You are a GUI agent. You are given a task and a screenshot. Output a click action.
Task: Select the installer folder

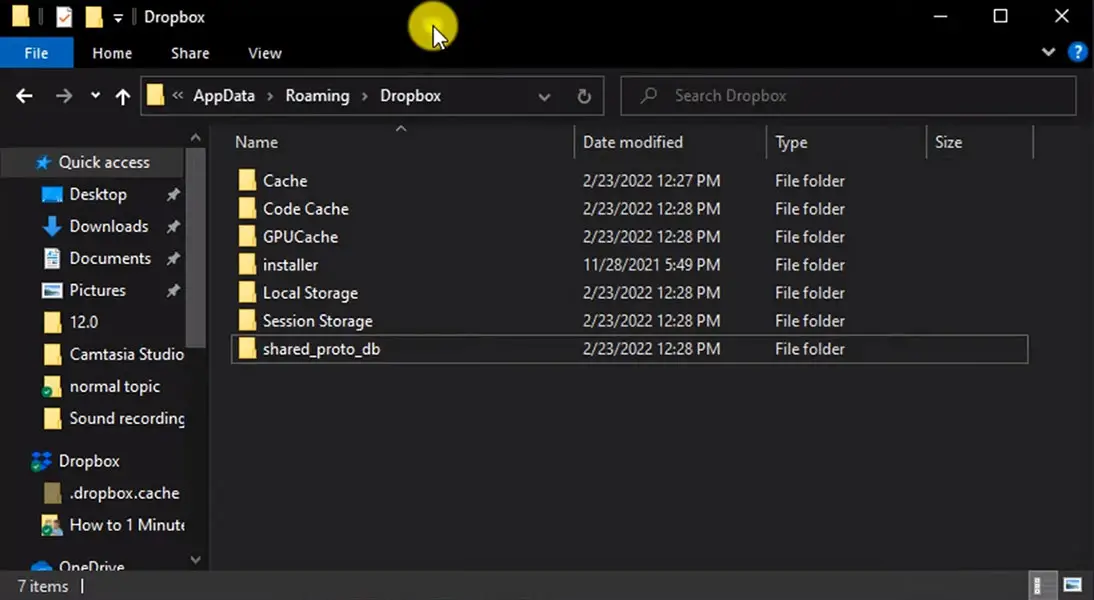point(290,264)
